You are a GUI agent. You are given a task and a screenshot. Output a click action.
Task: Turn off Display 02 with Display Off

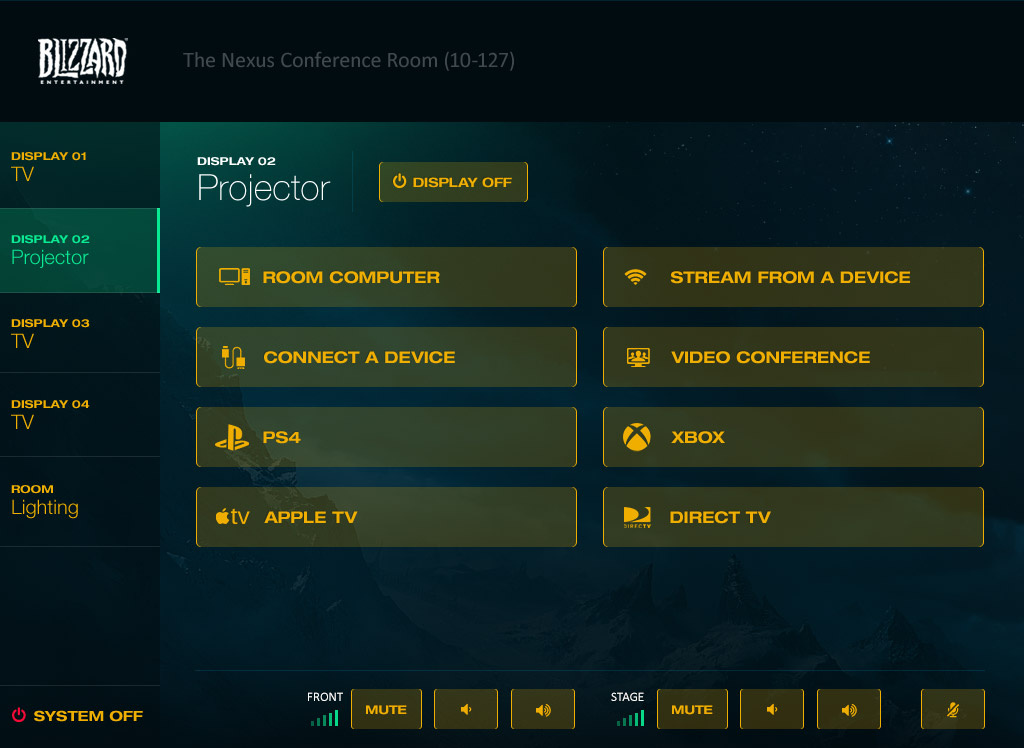pyautogui.click(x=453, y=182)
